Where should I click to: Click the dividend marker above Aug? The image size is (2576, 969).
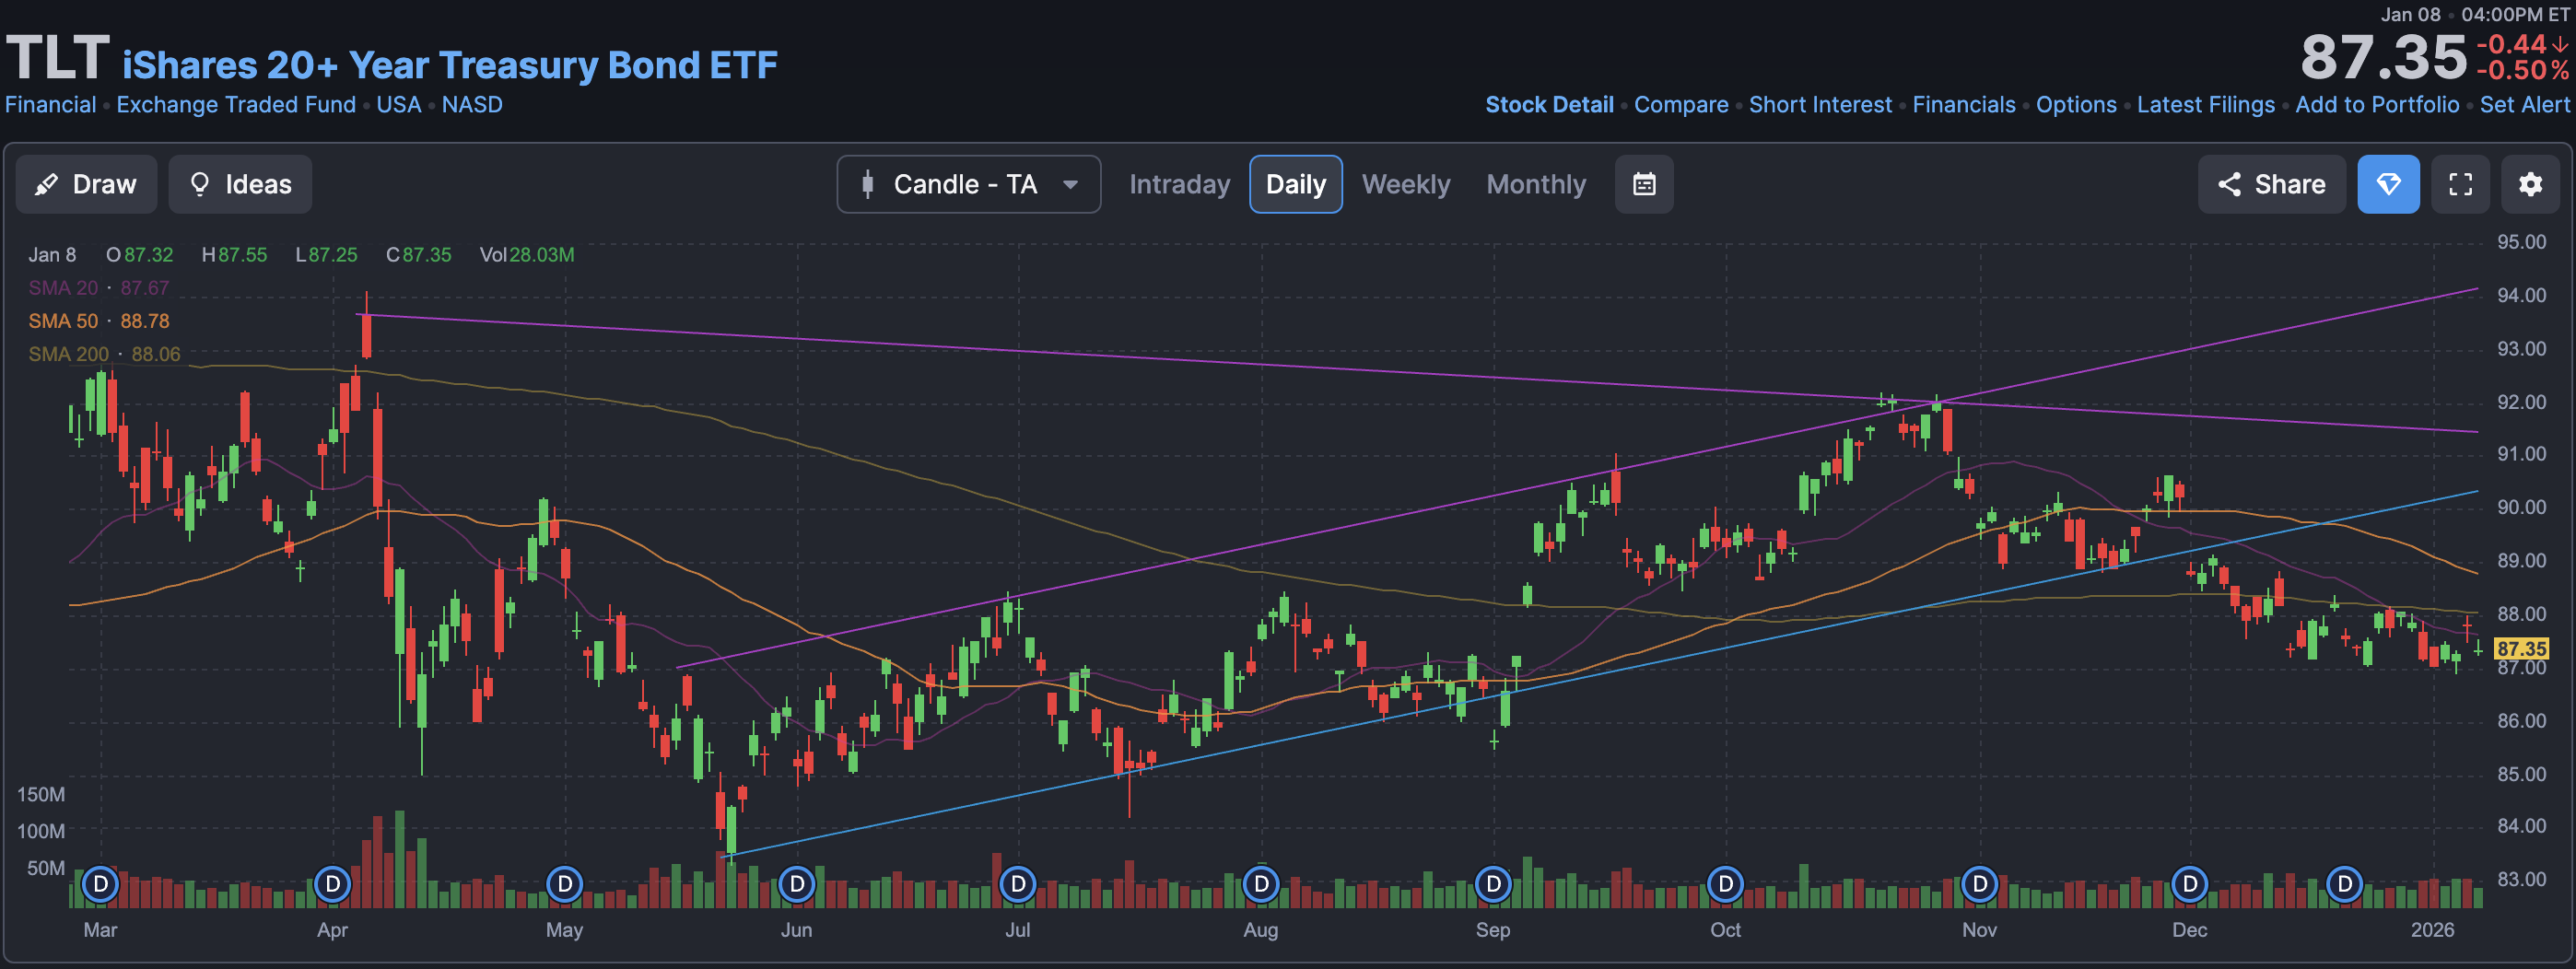(x=1260, y=884)
